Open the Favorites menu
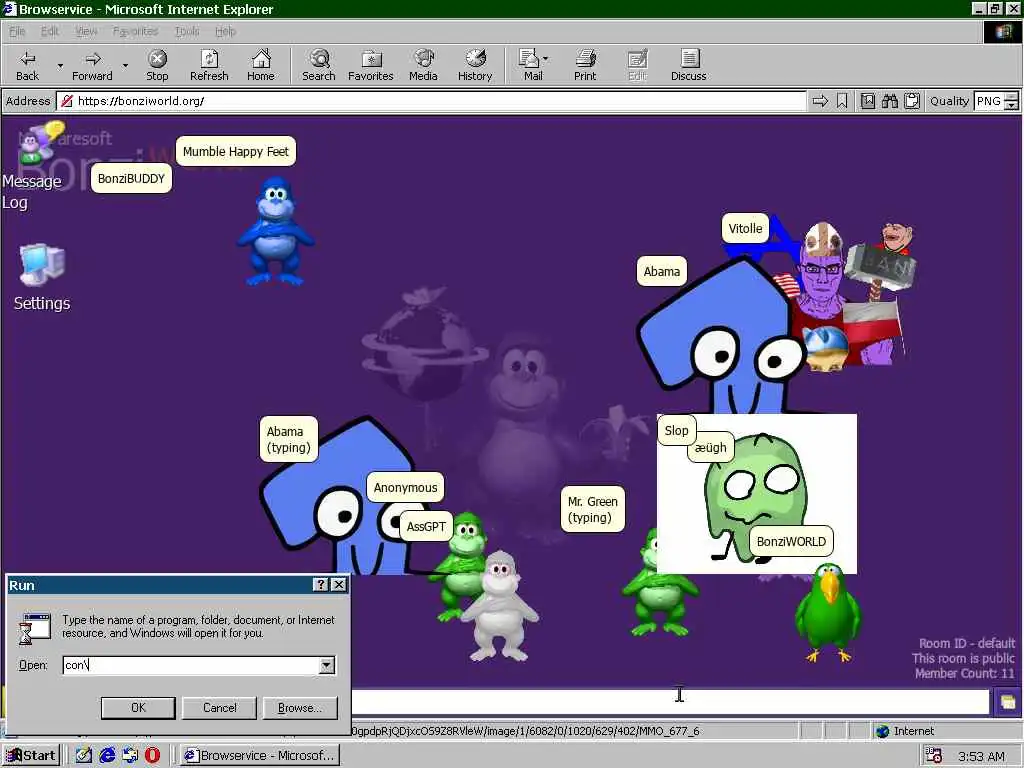This screenshot has width=1024, height=768. coord(135,31)
